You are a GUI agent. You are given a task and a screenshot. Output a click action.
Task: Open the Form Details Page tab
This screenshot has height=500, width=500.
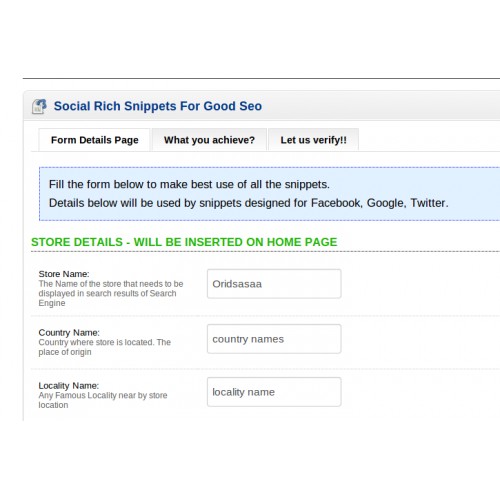tap(94, 140)
